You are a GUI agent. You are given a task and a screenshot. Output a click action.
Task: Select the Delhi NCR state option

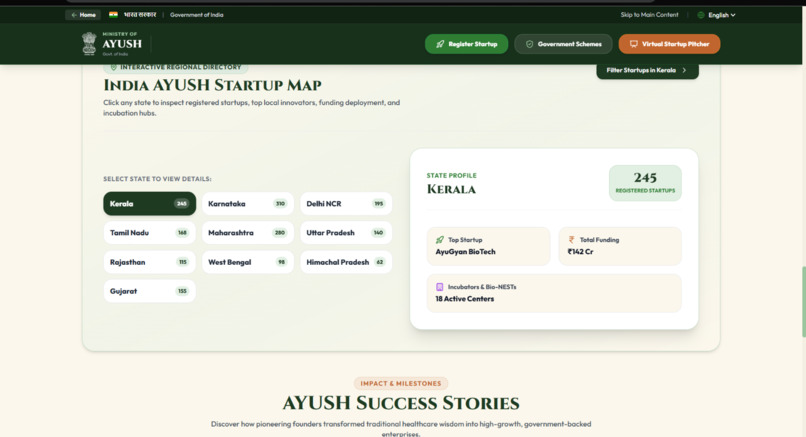pos(346,204)
